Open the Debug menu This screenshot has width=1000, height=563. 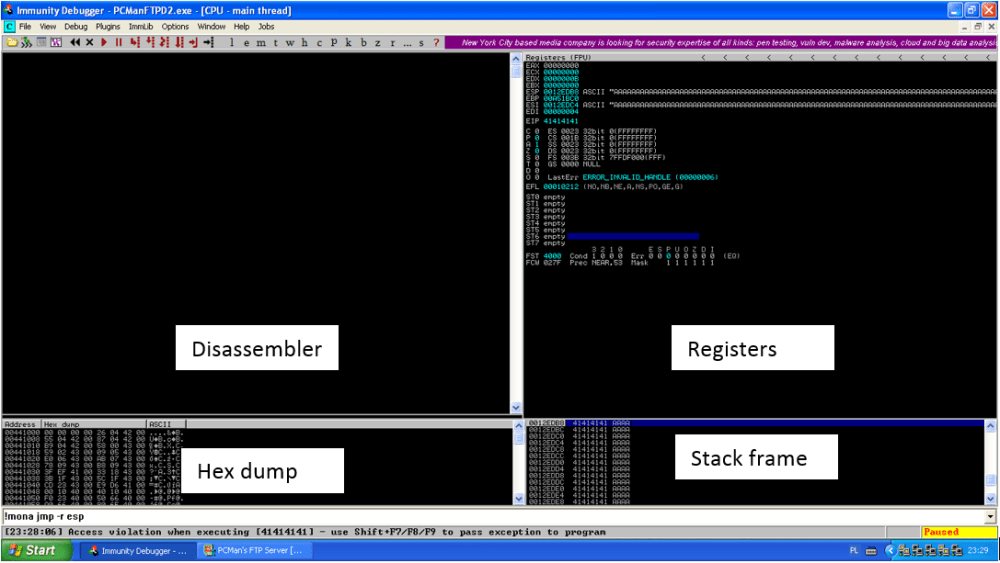75,27
